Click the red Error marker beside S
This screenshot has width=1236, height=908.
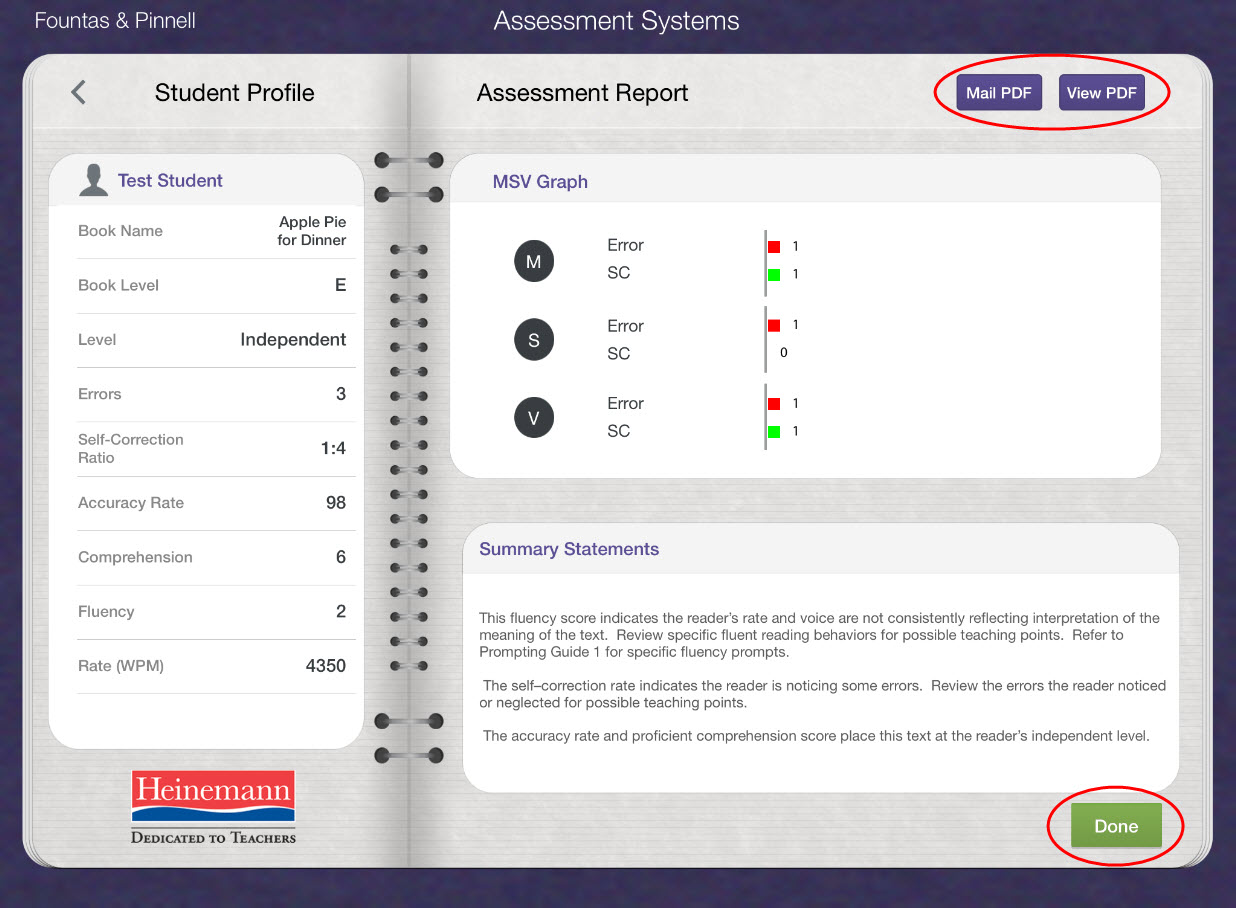click(x=772, y=324)
